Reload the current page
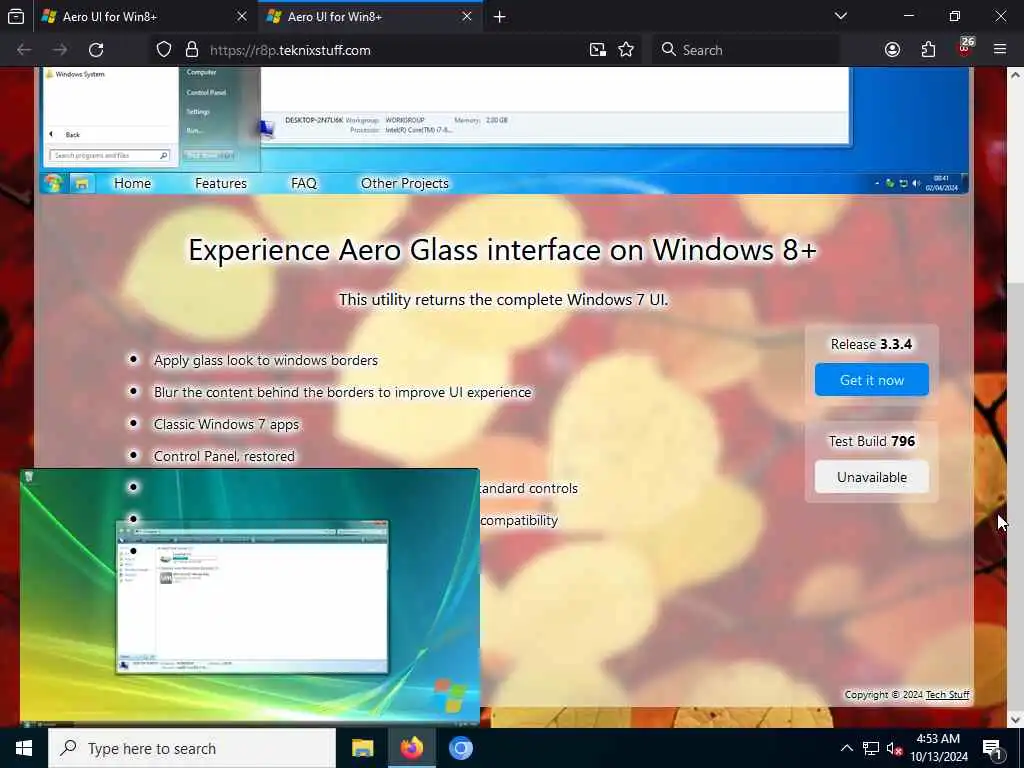The image size is (1024, 768). click(96, 50)
